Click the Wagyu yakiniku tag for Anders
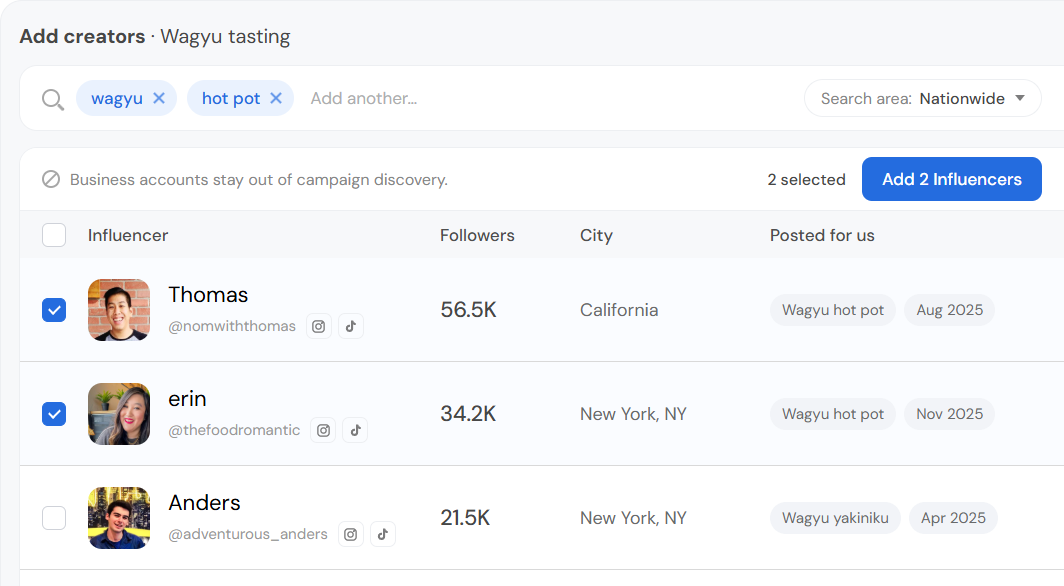 pyautogui.click(x=835, y=518)
